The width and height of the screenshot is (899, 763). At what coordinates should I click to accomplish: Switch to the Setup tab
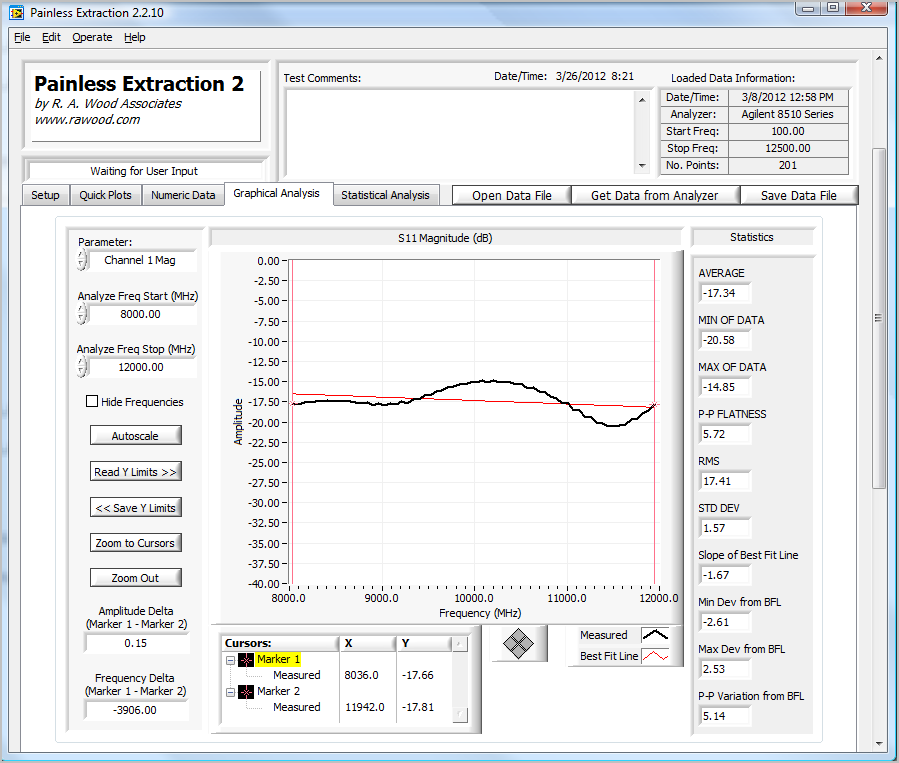[45, 195]
